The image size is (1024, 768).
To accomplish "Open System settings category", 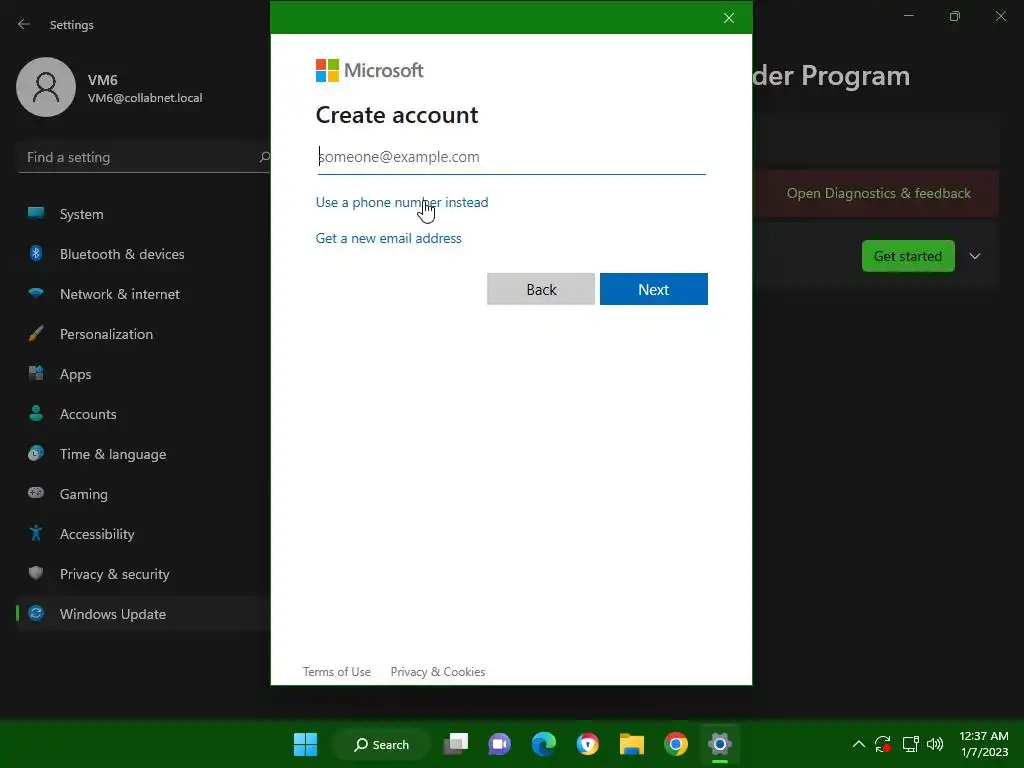I will coord(144,214).
